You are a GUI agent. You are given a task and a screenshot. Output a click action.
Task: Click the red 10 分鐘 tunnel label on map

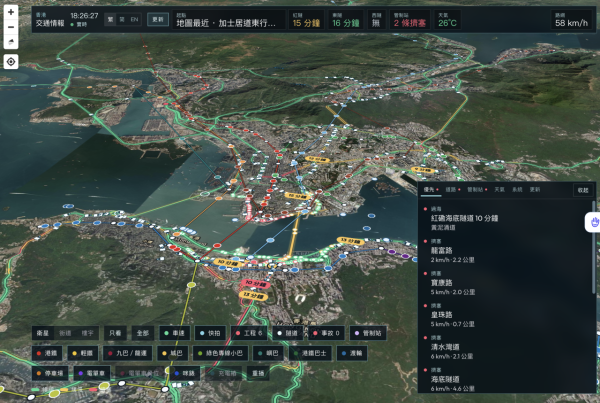[255, 284]
